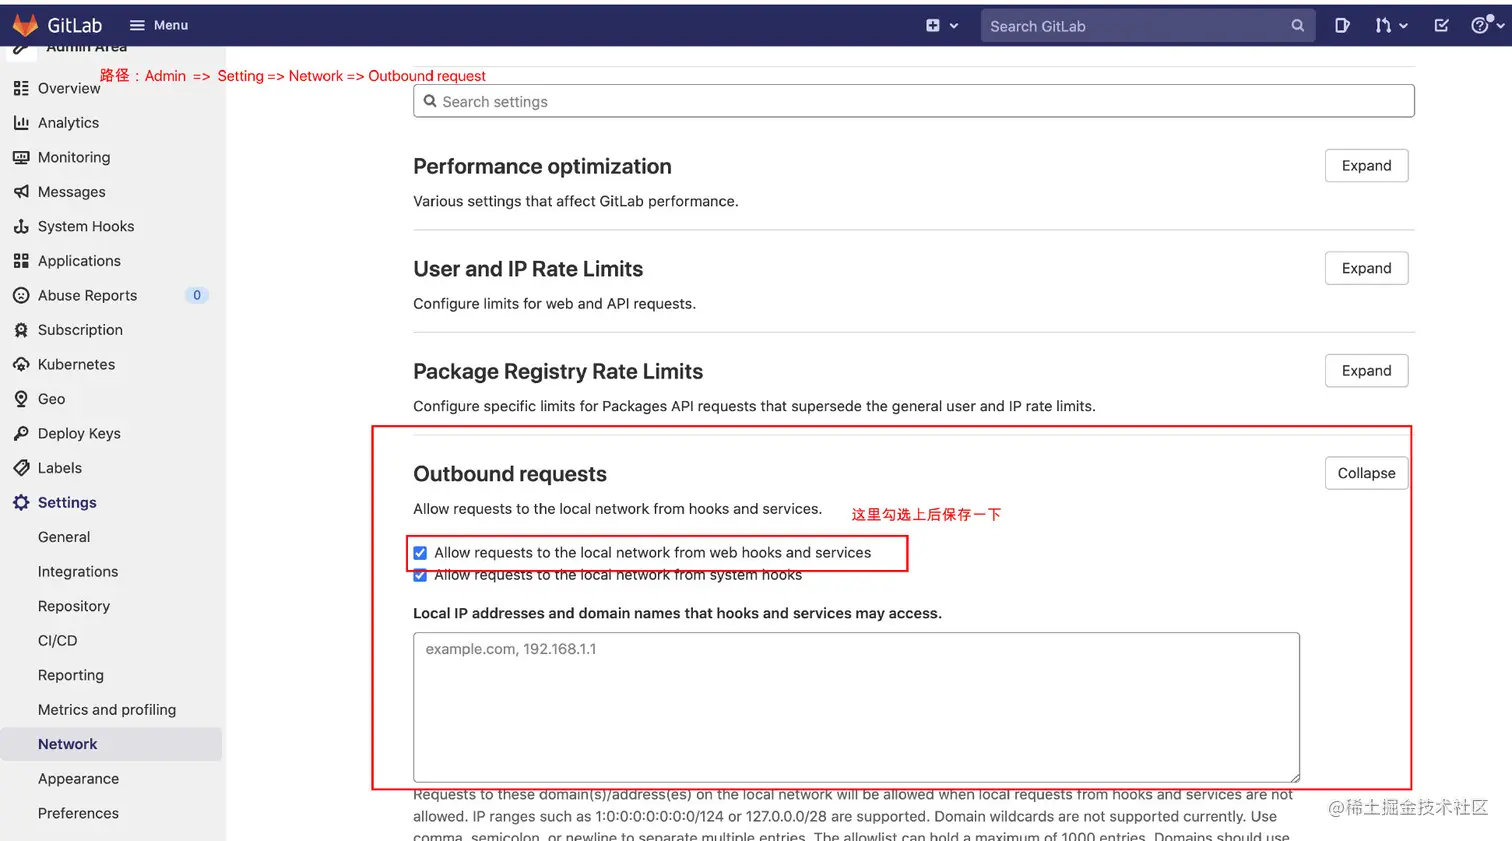1512x841 pixels.
Task: Click the Search settings field
Action: (x=913, y=101)
